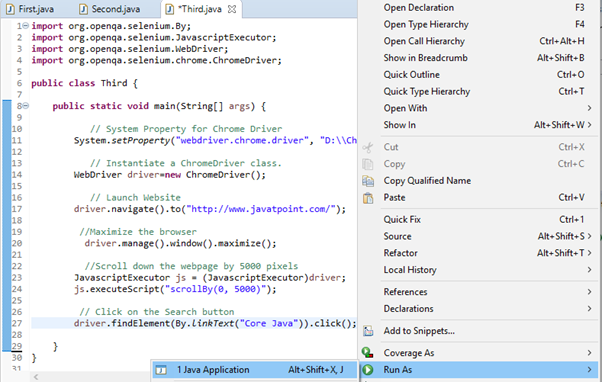Choose Open Declaration from context menu

point(479,8)
